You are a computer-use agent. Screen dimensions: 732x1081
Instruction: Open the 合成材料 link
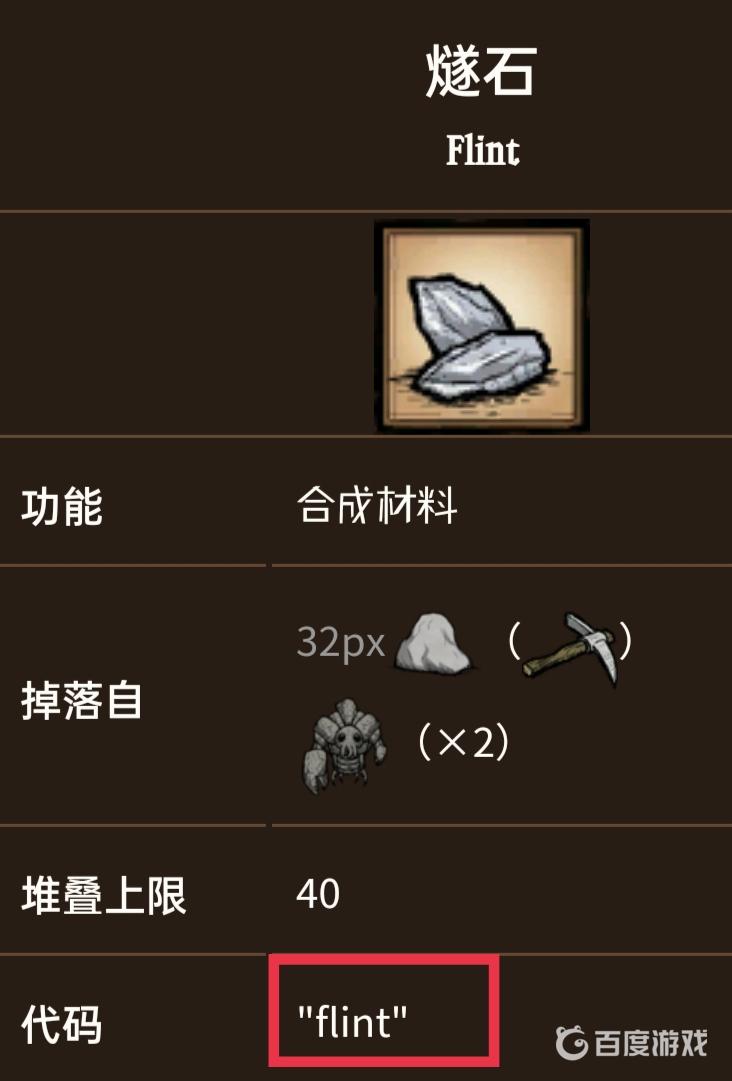tap(376, 505)
